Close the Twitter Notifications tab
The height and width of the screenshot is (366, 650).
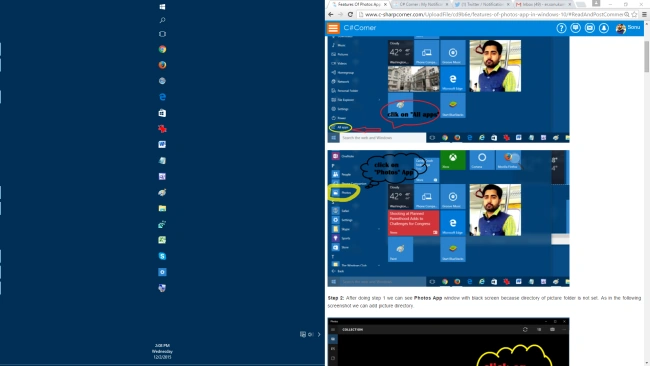pos(509,4)
